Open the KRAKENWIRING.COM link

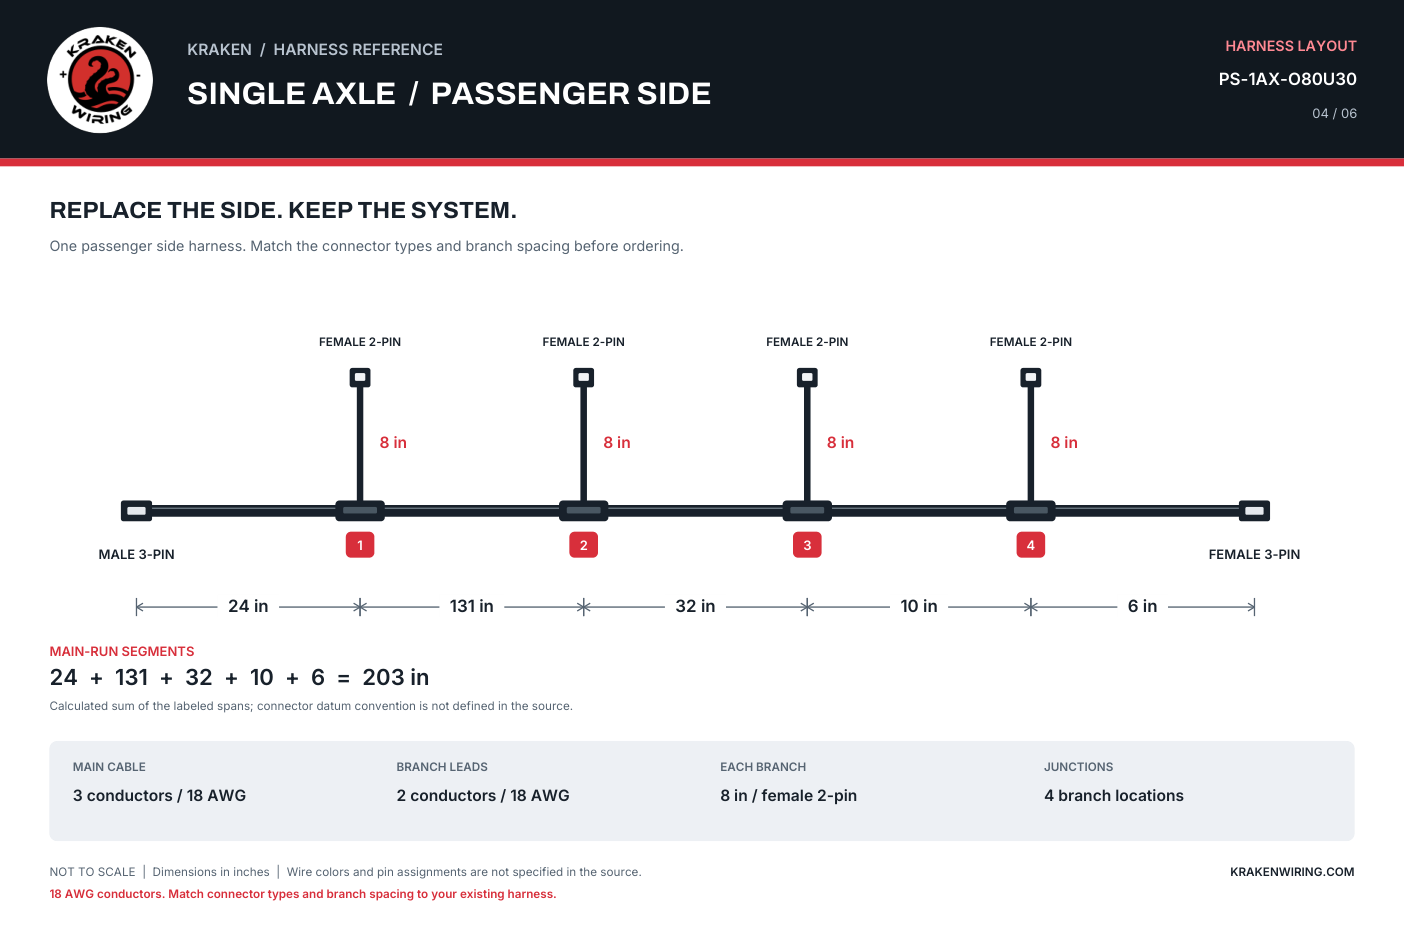(x=1292, y=872)
